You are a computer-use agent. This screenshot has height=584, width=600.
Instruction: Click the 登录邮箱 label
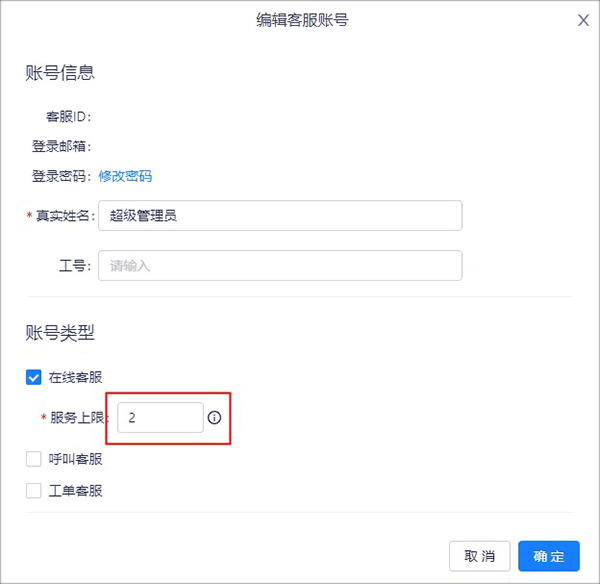coord(62,146)
